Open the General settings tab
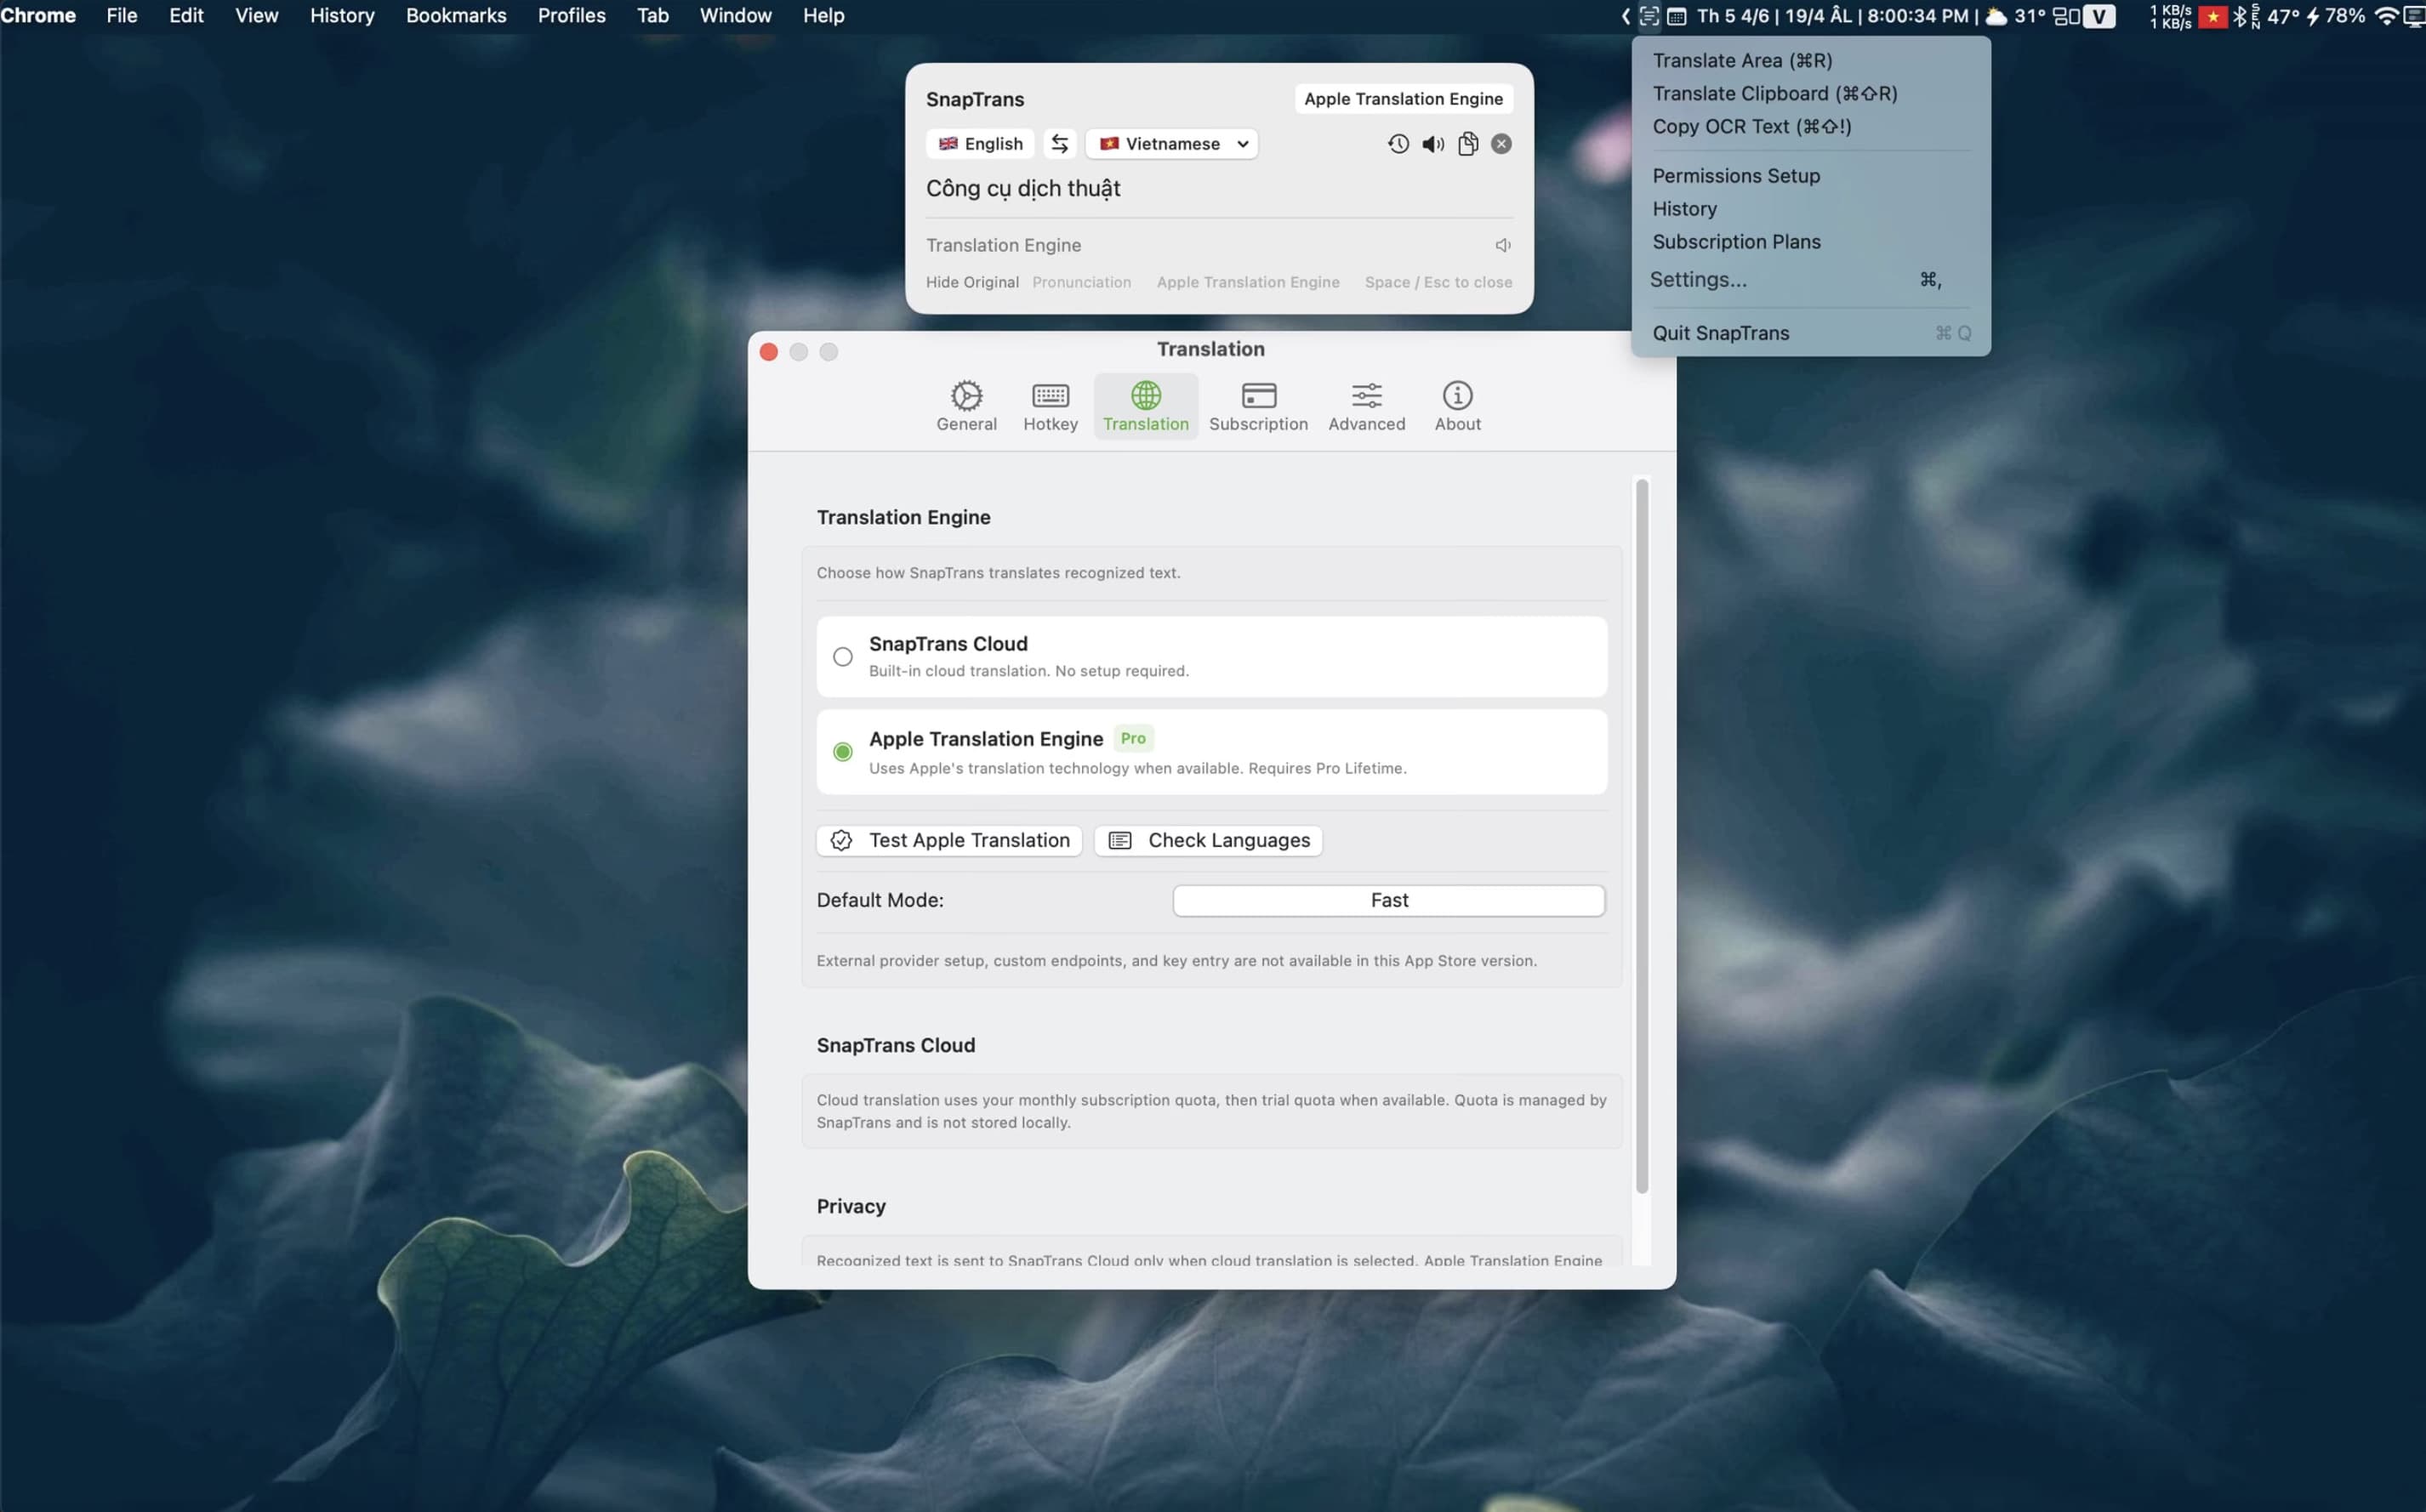This screenshot has height=1512, width=2426. tap(966, 406)
